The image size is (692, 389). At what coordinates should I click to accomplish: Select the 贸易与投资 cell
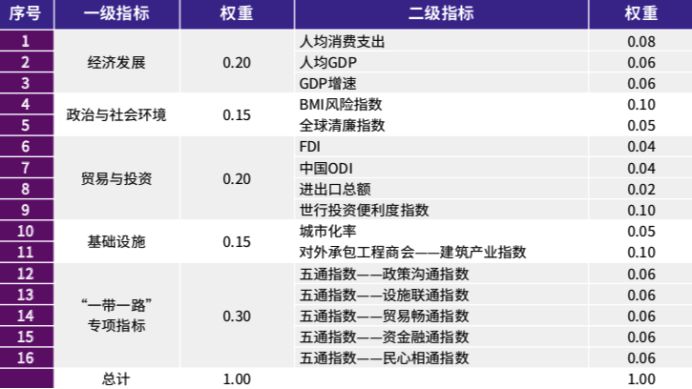[117, 178]
